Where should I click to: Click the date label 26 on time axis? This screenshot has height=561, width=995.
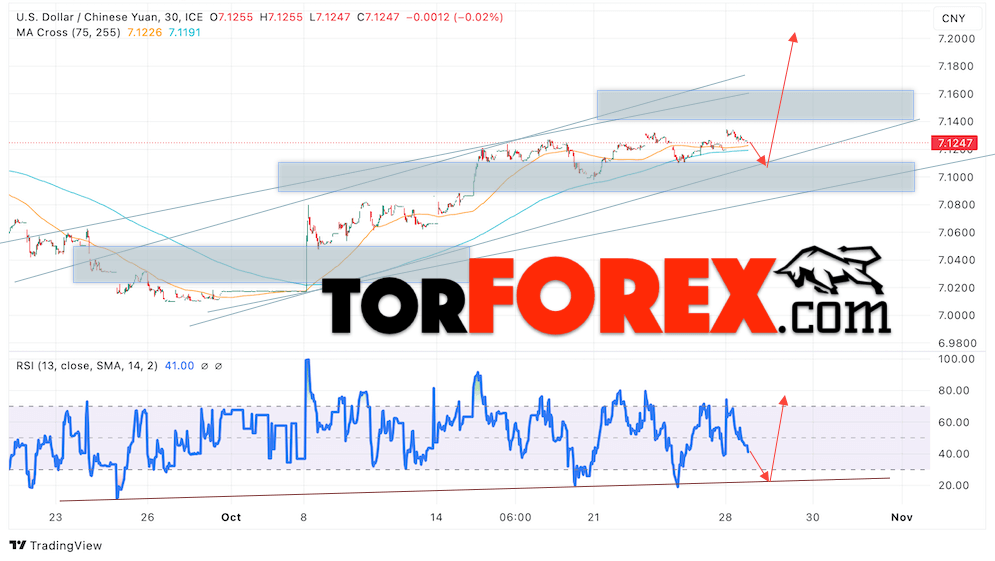click(x=147, y=517)
